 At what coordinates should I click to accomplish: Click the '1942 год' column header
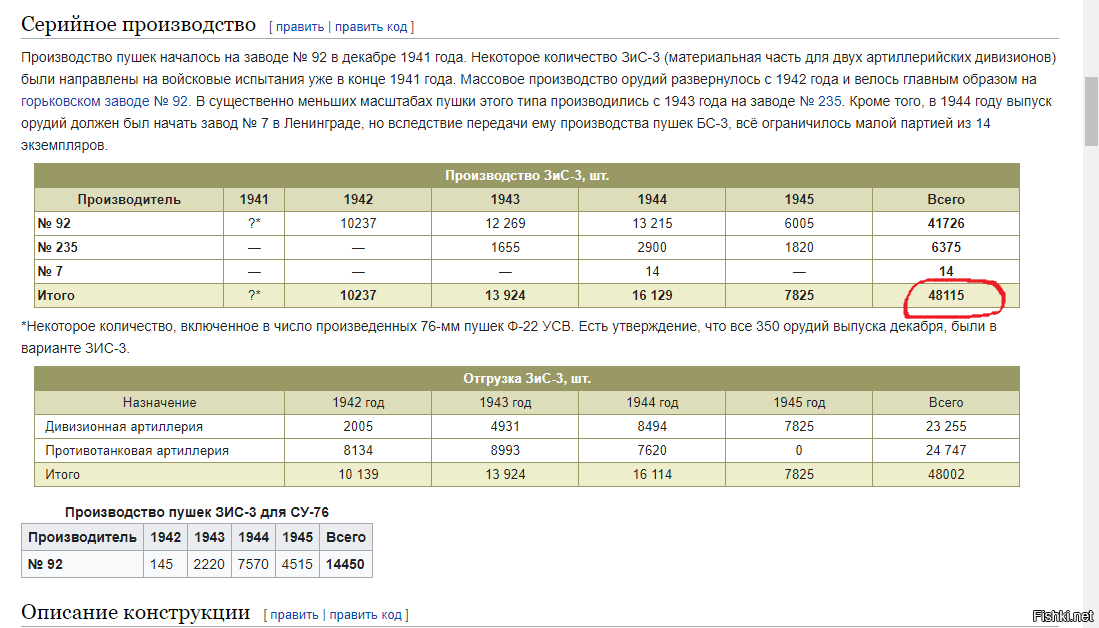coord(358,403)
